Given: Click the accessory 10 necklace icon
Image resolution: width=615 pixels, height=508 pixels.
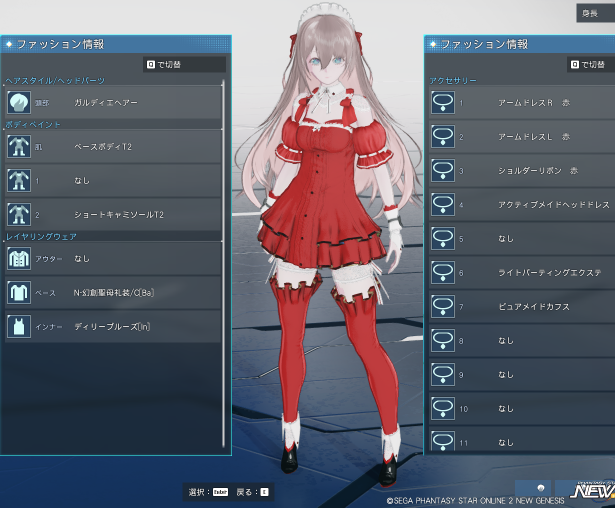Looking at the screenshot, I should [443, 408].
